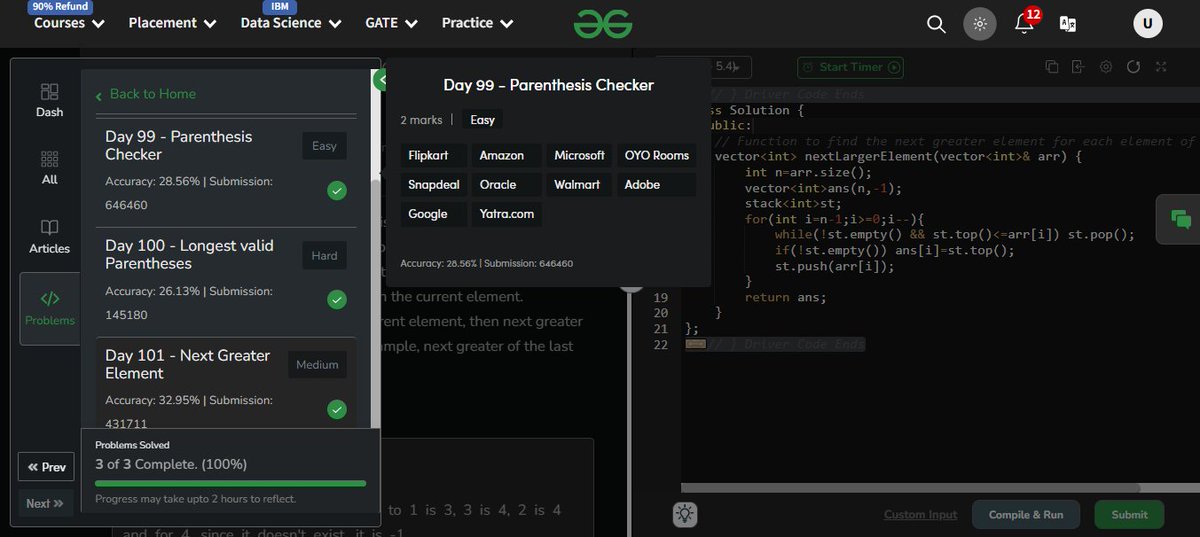Collapse the side panel green arrow
The width and height of the screenshot is (1200, 537).
380,80
